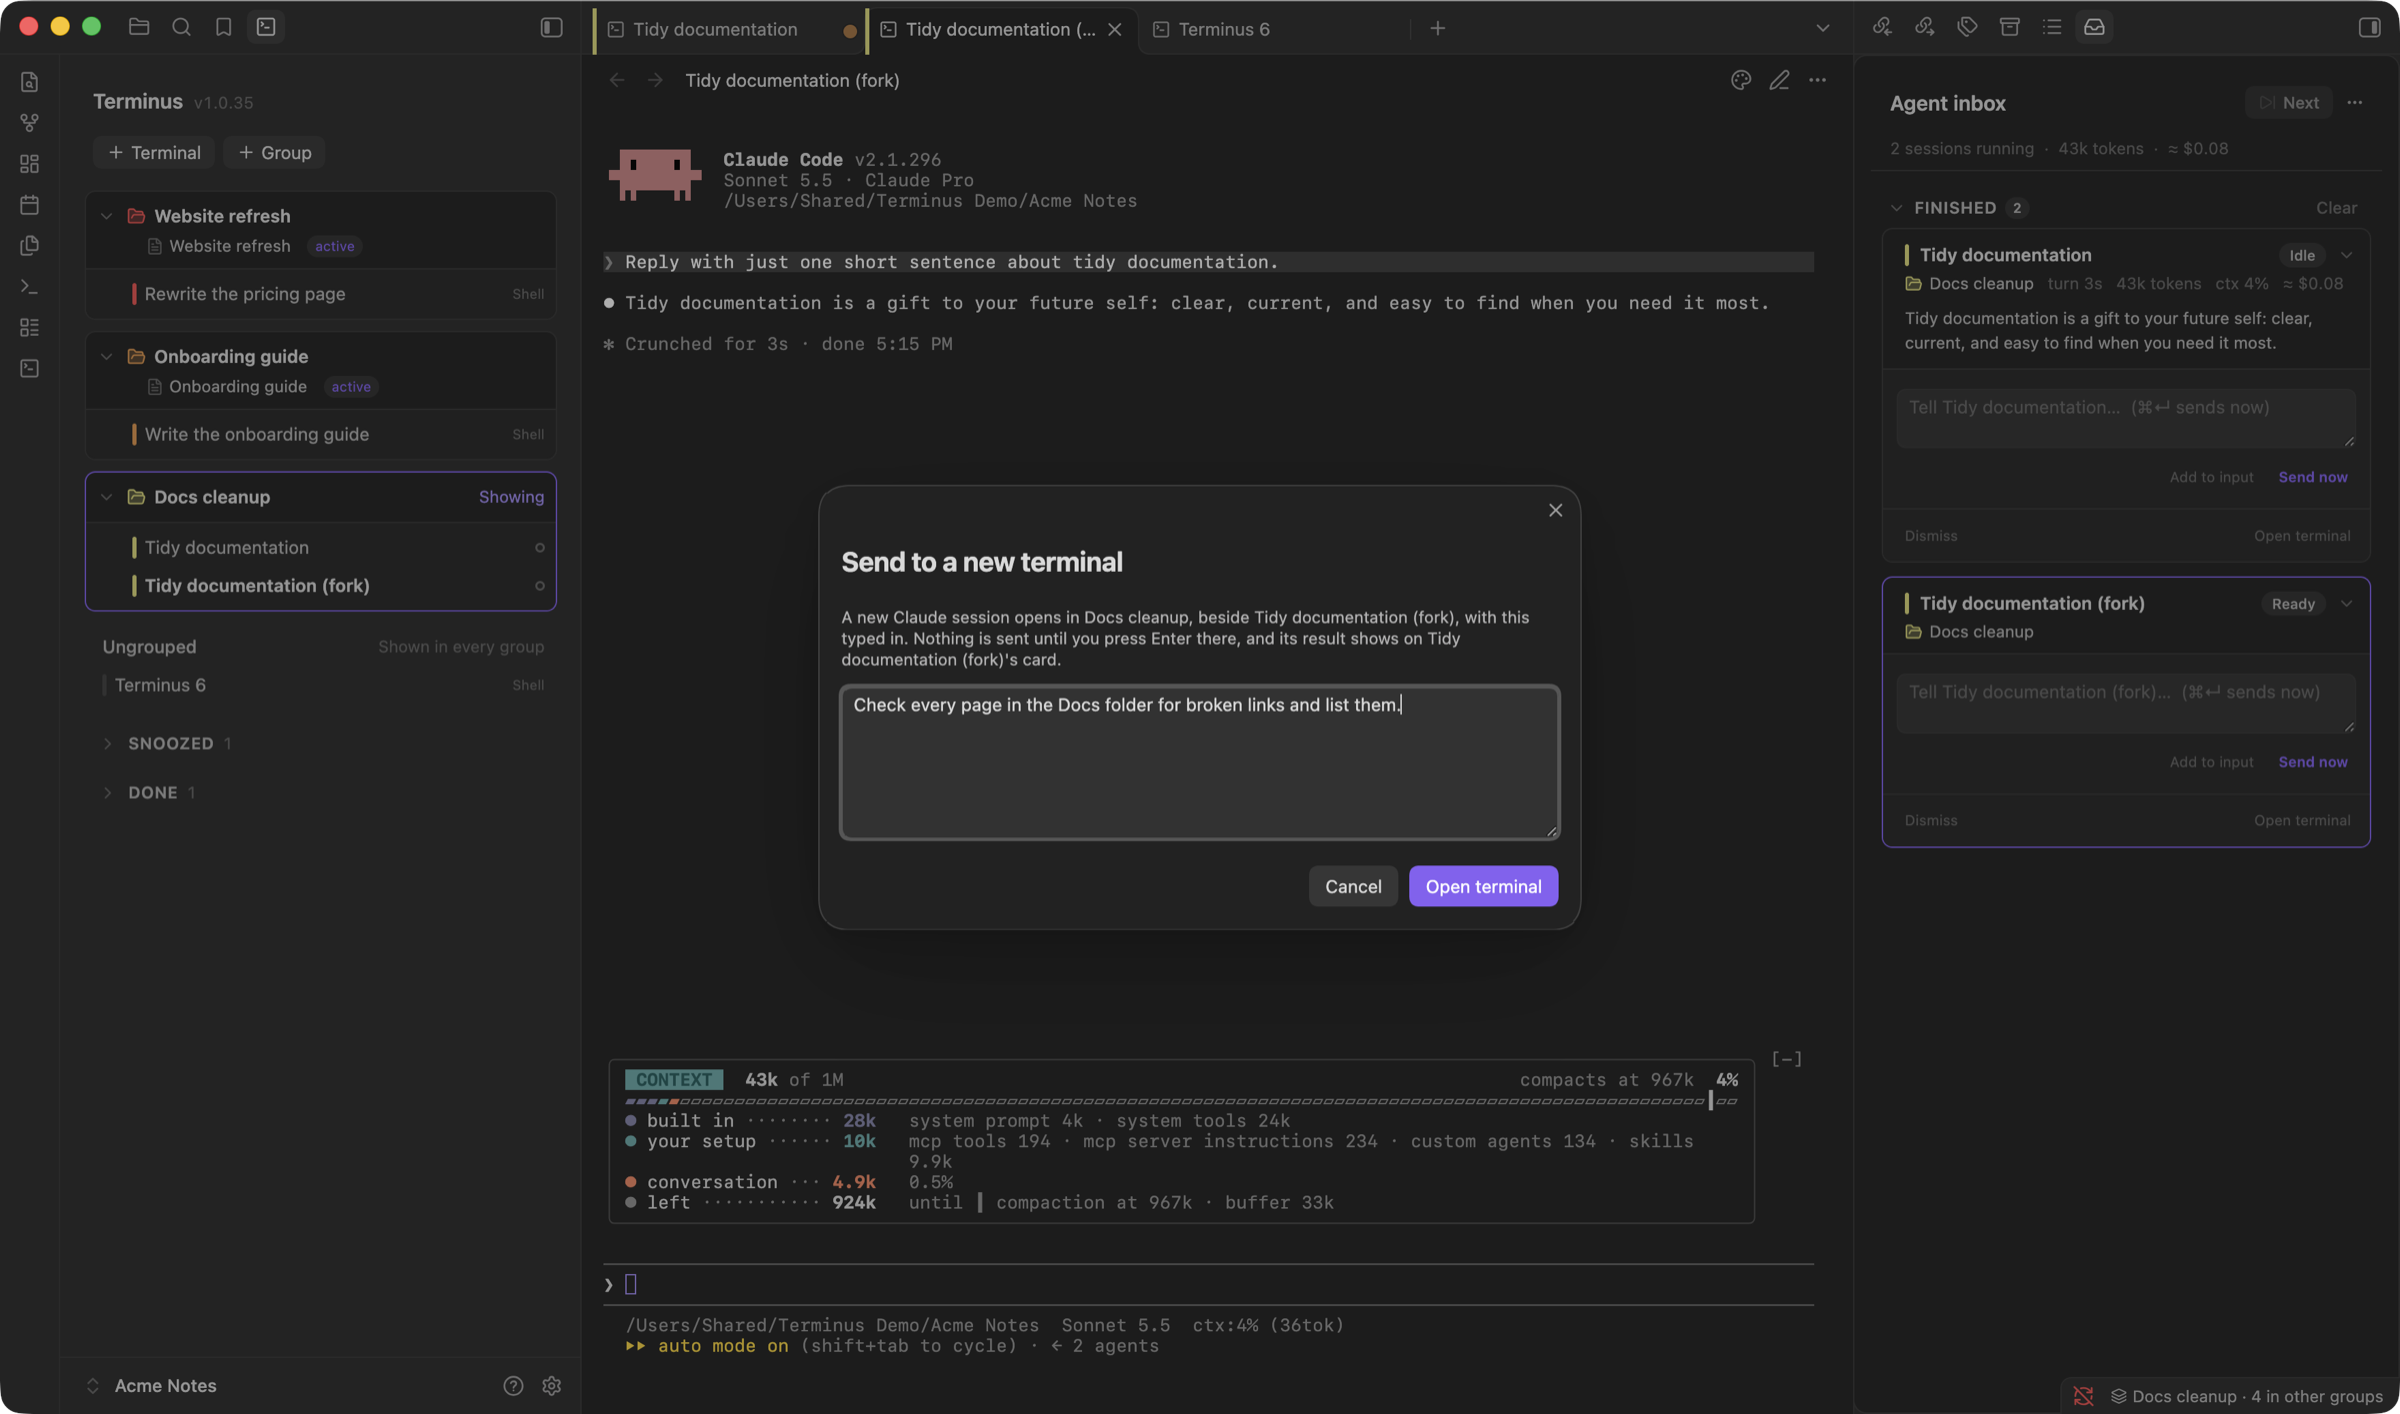Image resolution: width=2400 pixels, height=1414 pixels.
Task: Close the Tidy documentation (fork) tab
Action: (1115, 29)
